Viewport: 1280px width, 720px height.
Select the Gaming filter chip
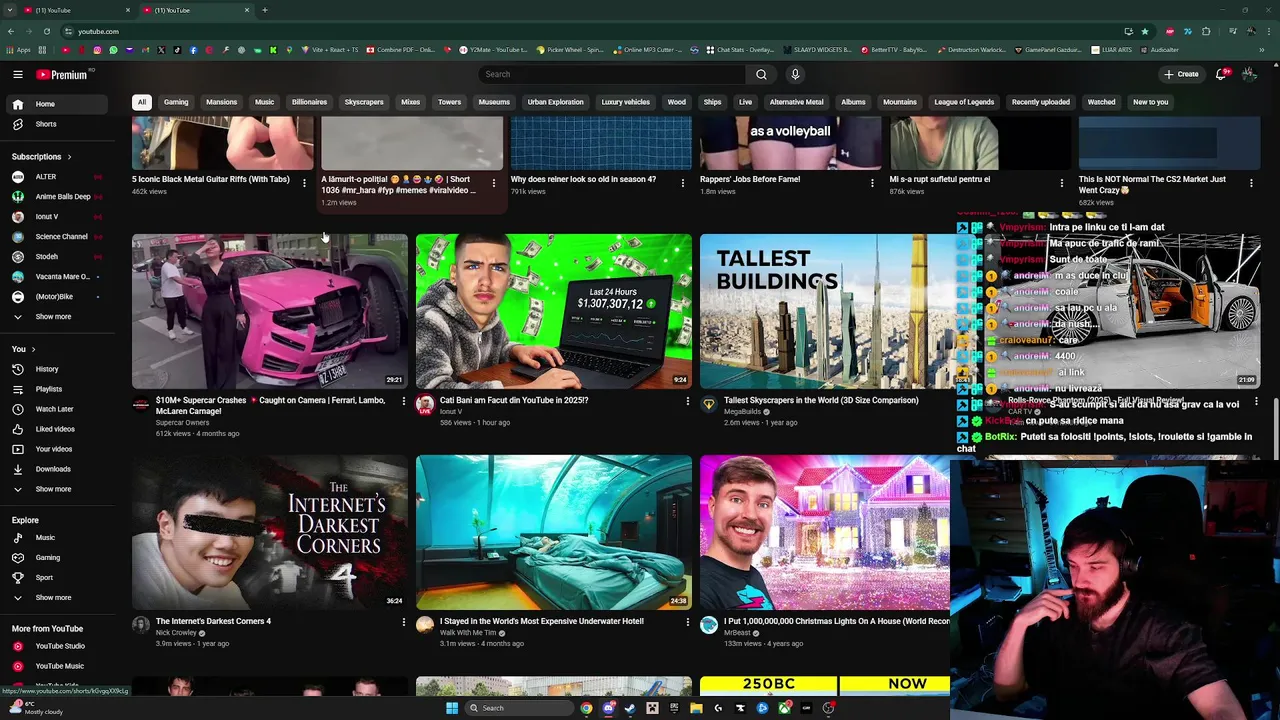(x=176, y=102)
